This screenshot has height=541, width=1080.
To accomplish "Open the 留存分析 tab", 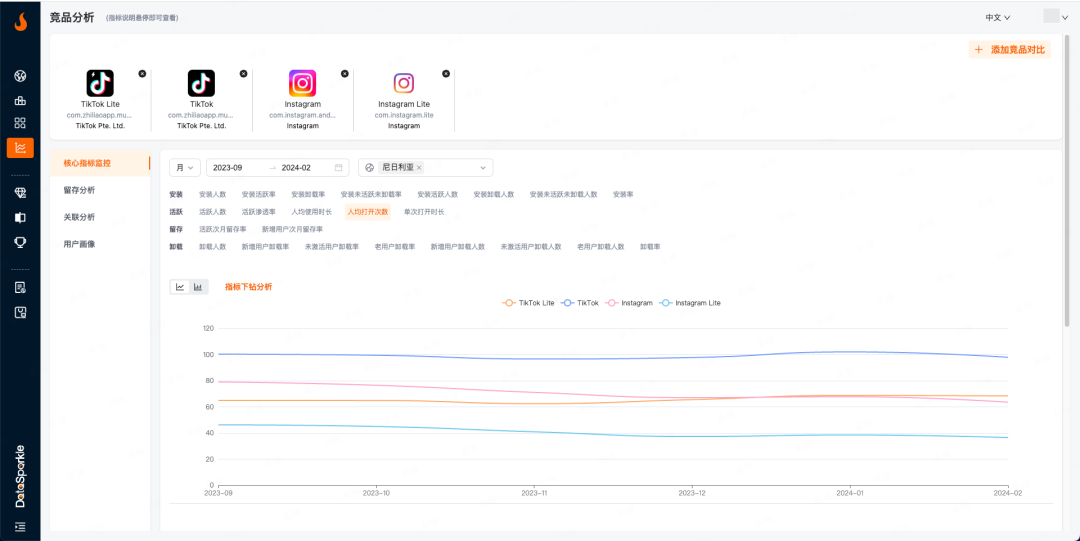I will (x=79, y=190).
